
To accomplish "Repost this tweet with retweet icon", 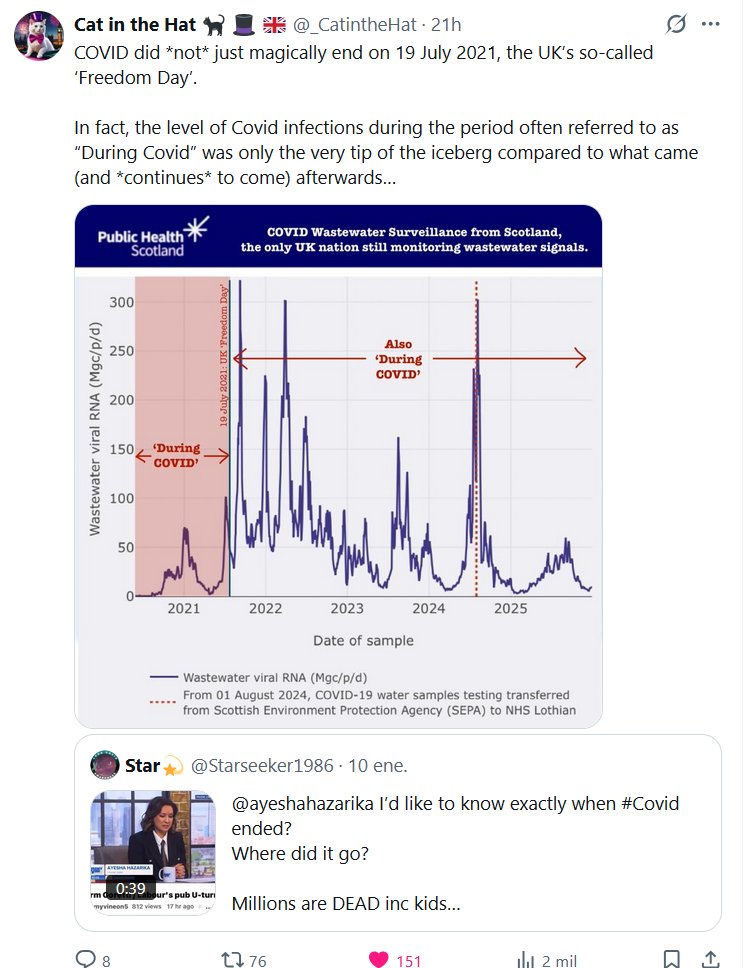I will (x=232, y=959).
